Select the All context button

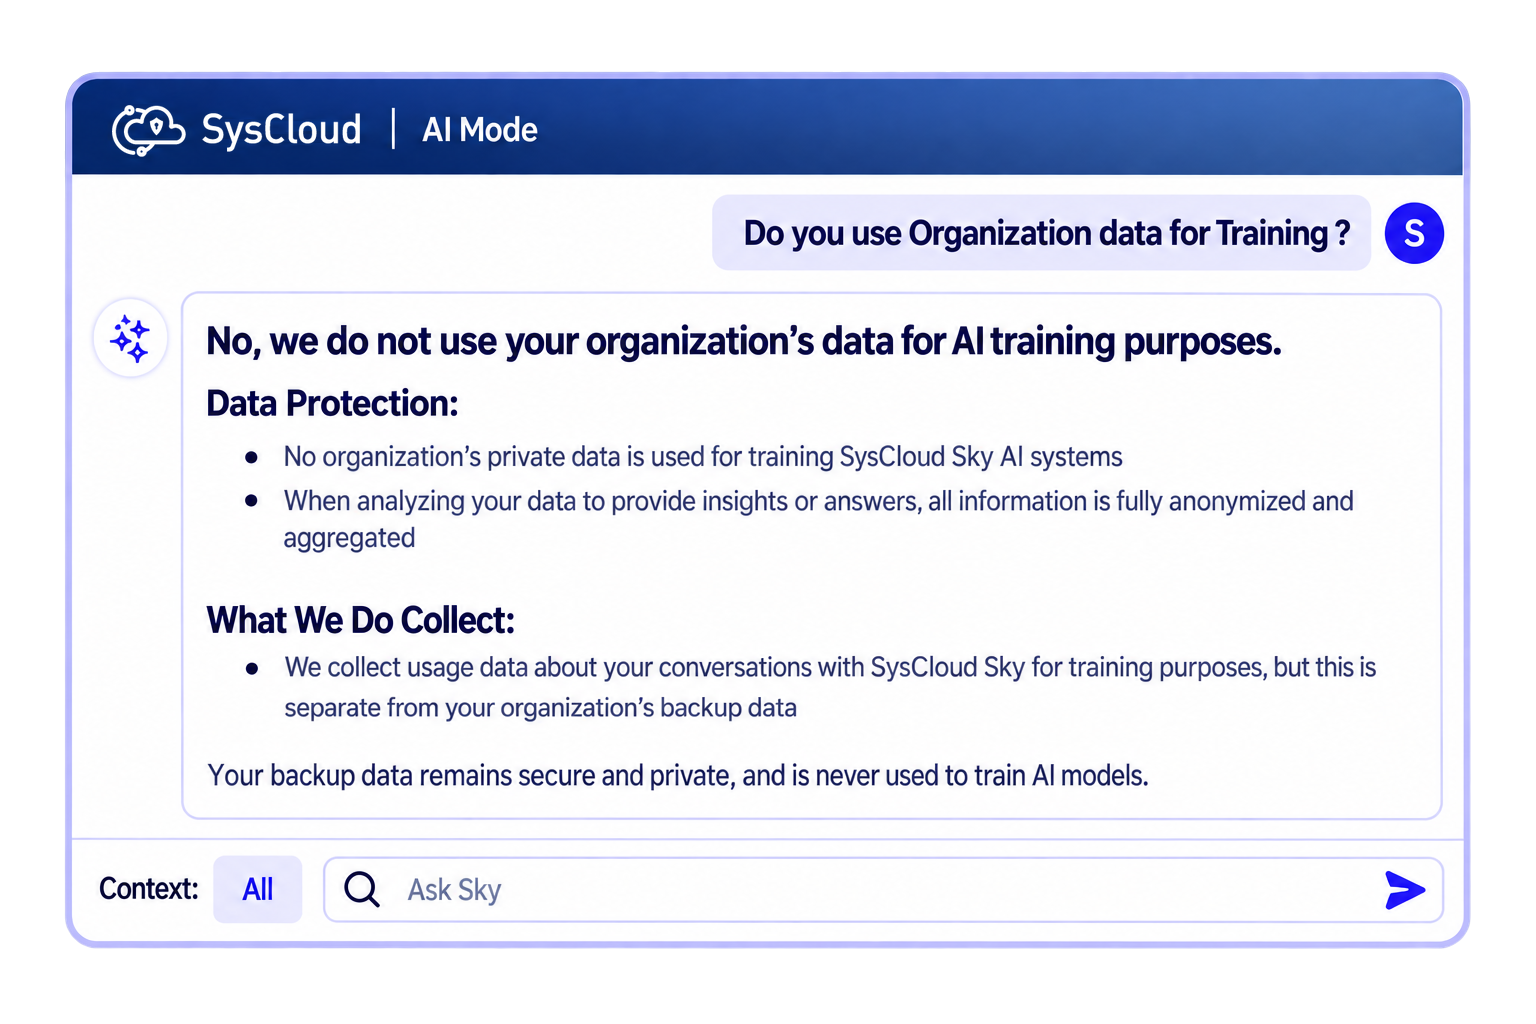(x=258, y=889)
